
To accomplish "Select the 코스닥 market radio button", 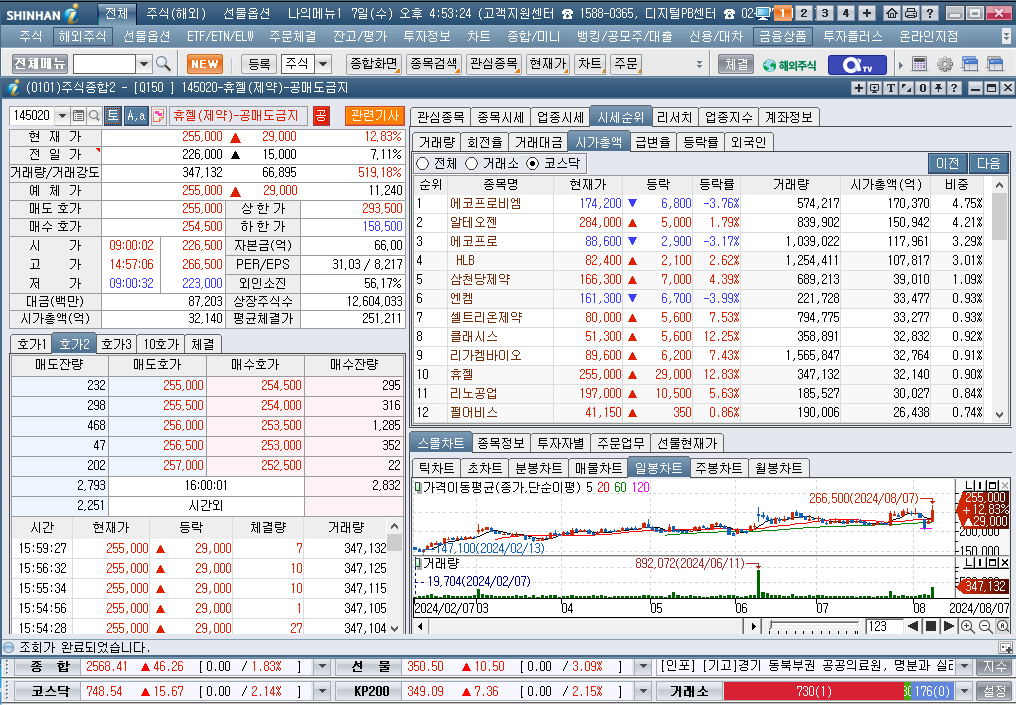I will point(533,163).
